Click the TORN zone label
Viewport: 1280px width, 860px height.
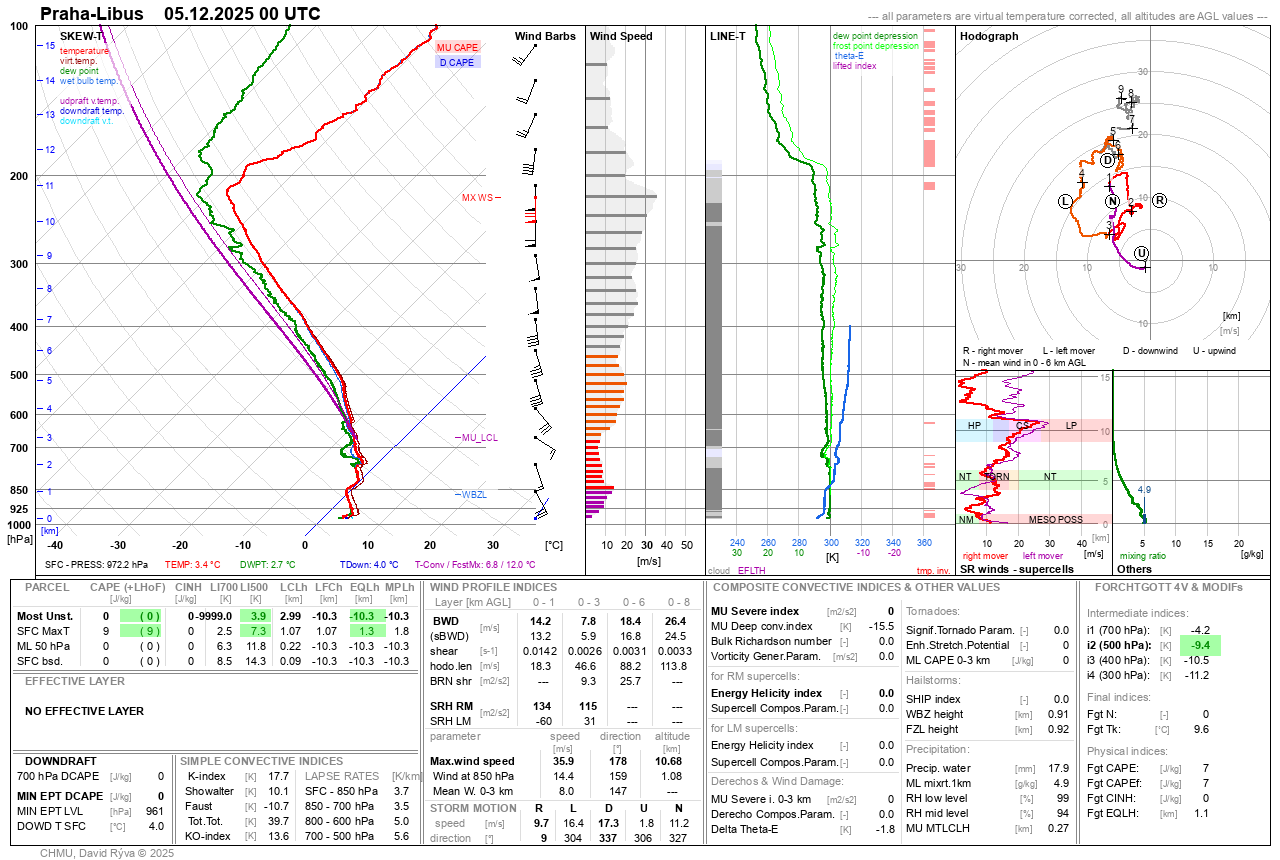click(998, 477)
